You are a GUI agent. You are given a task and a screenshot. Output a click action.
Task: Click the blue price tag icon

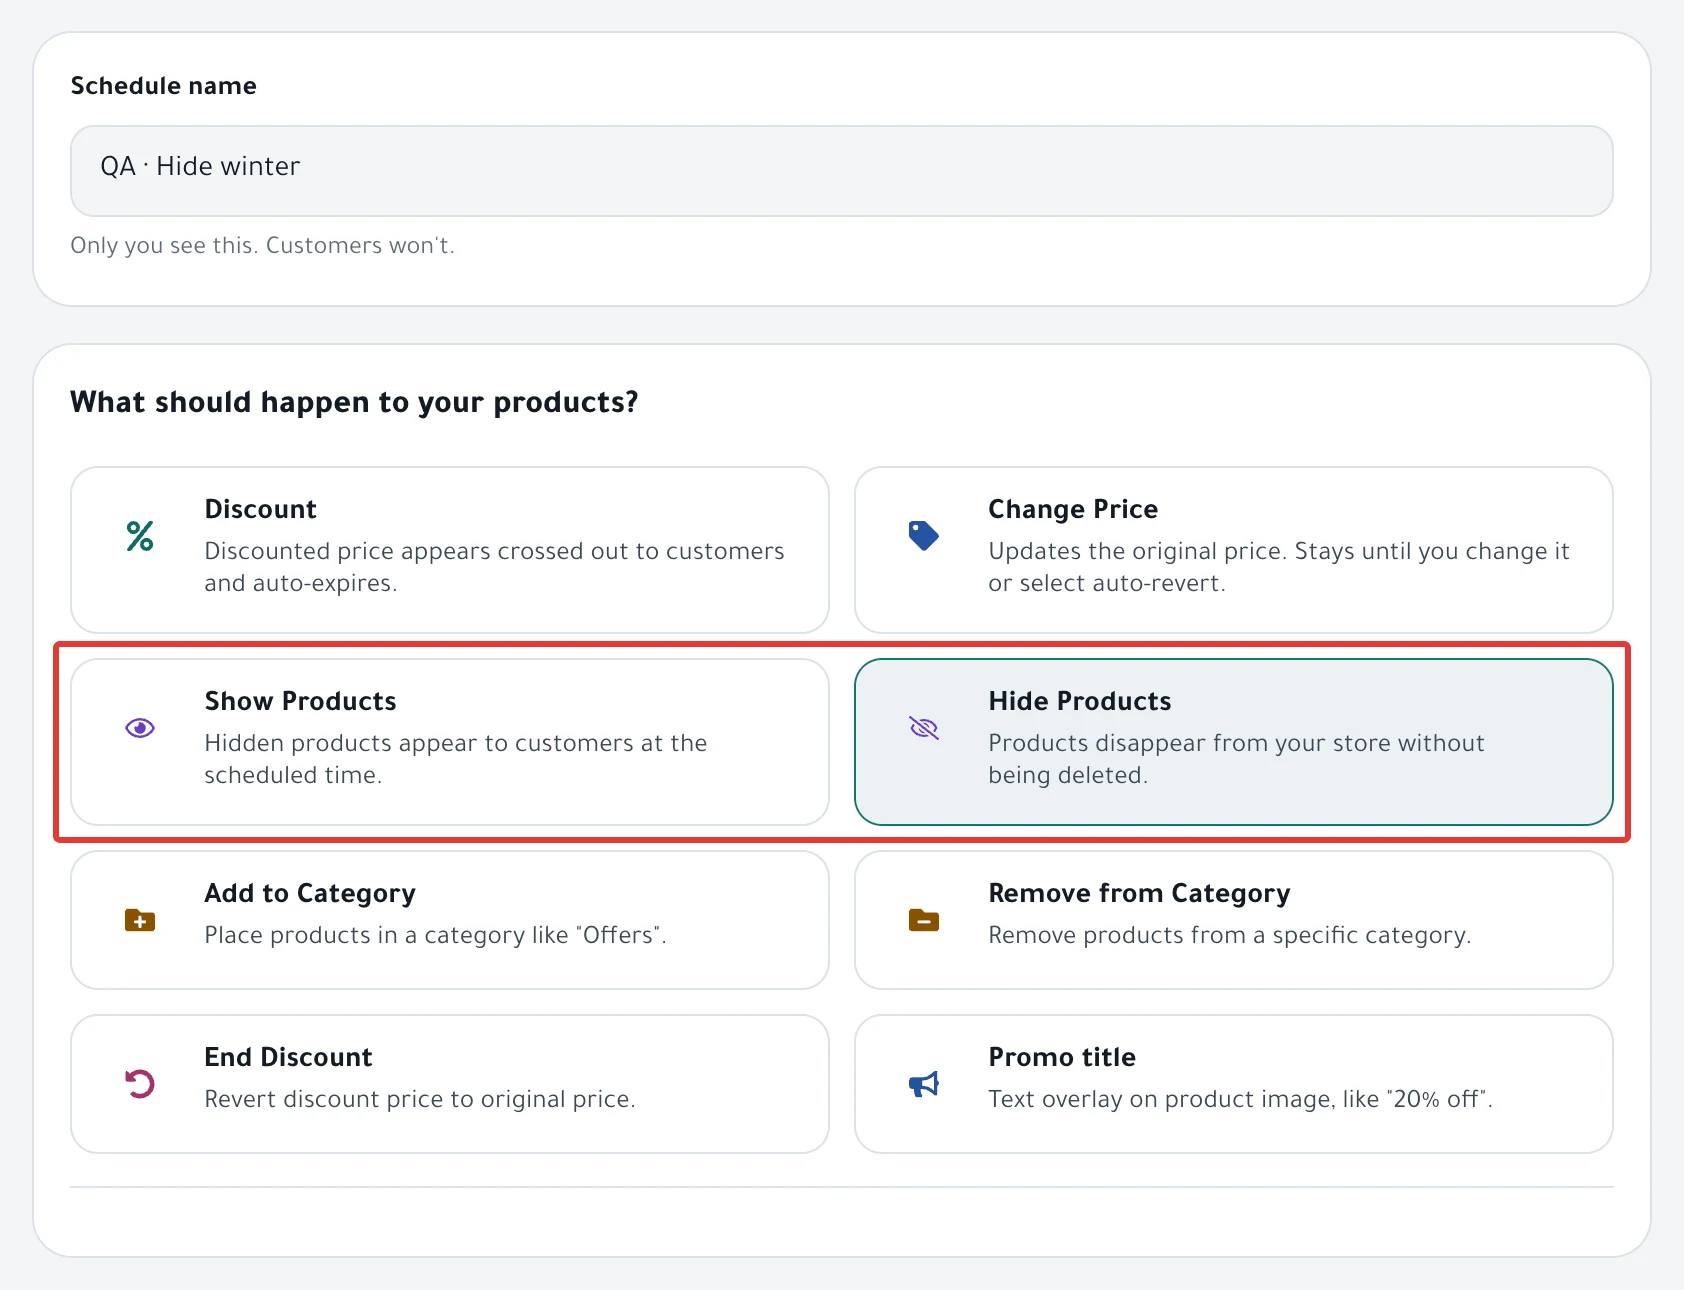tap(923, 536)
